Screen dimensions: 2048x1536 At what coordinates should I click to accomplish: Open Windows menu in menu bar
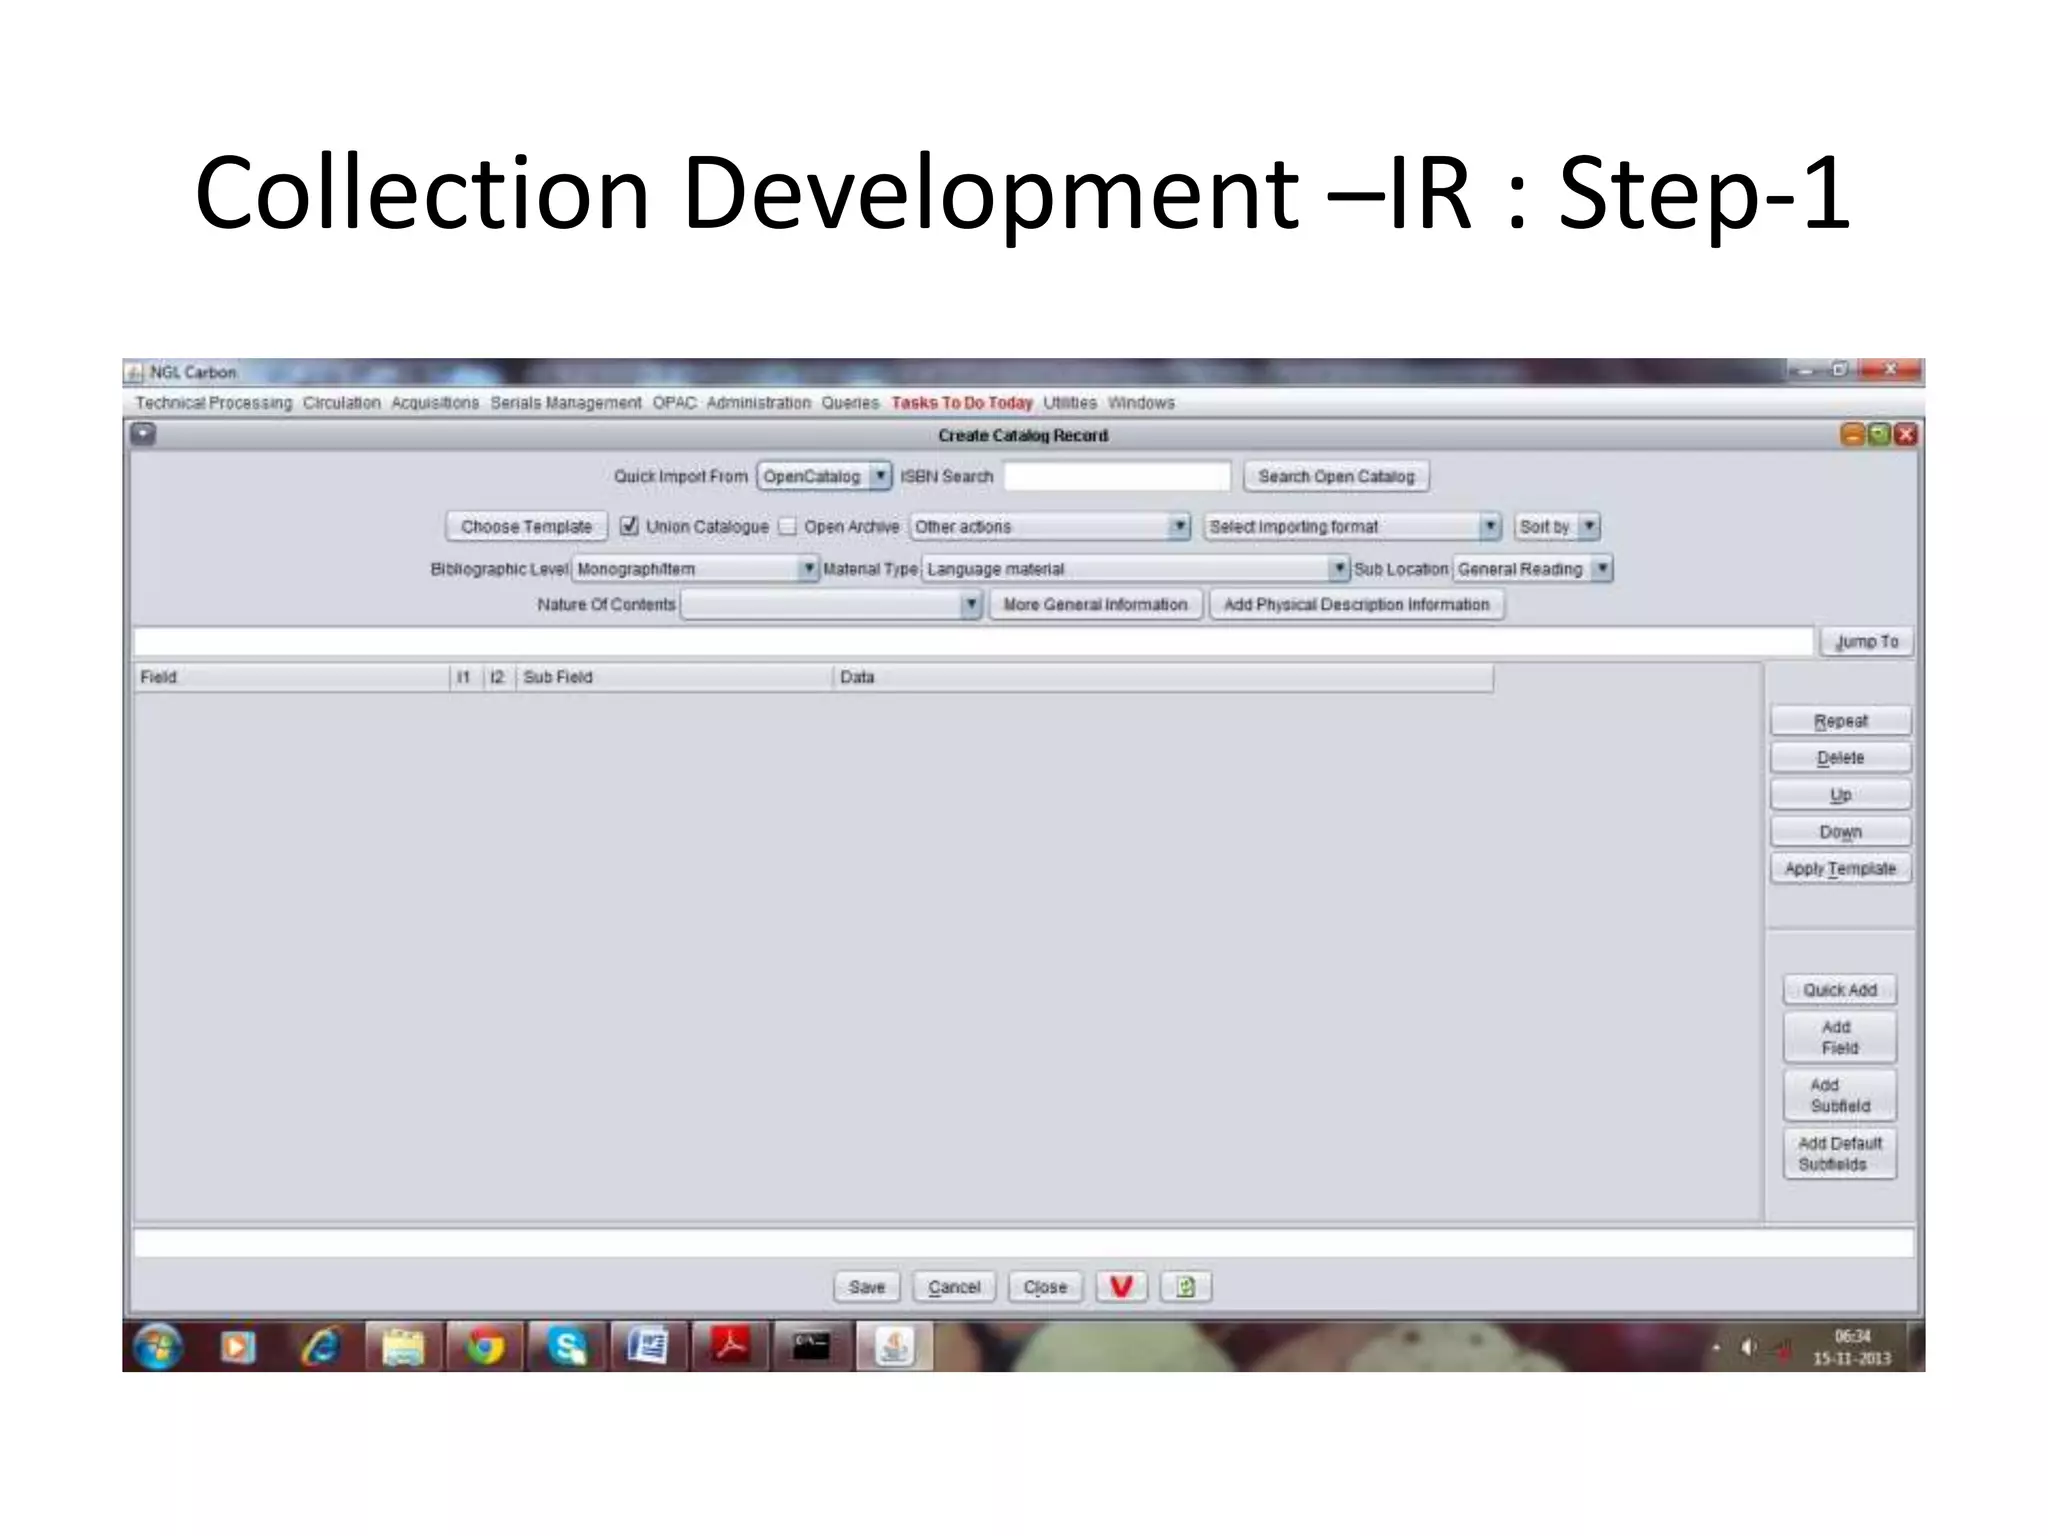click(x=1141, y=402)
